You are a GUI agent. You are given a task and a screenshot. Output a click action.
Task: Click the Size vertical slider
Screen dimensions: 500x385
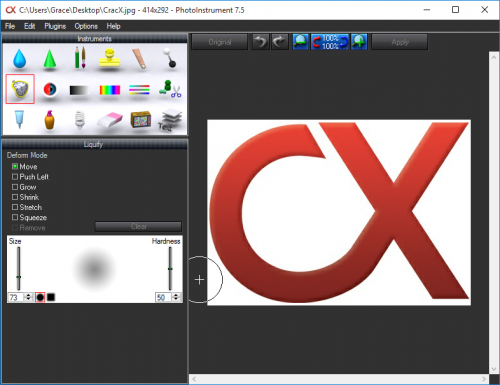pos(19,268)
